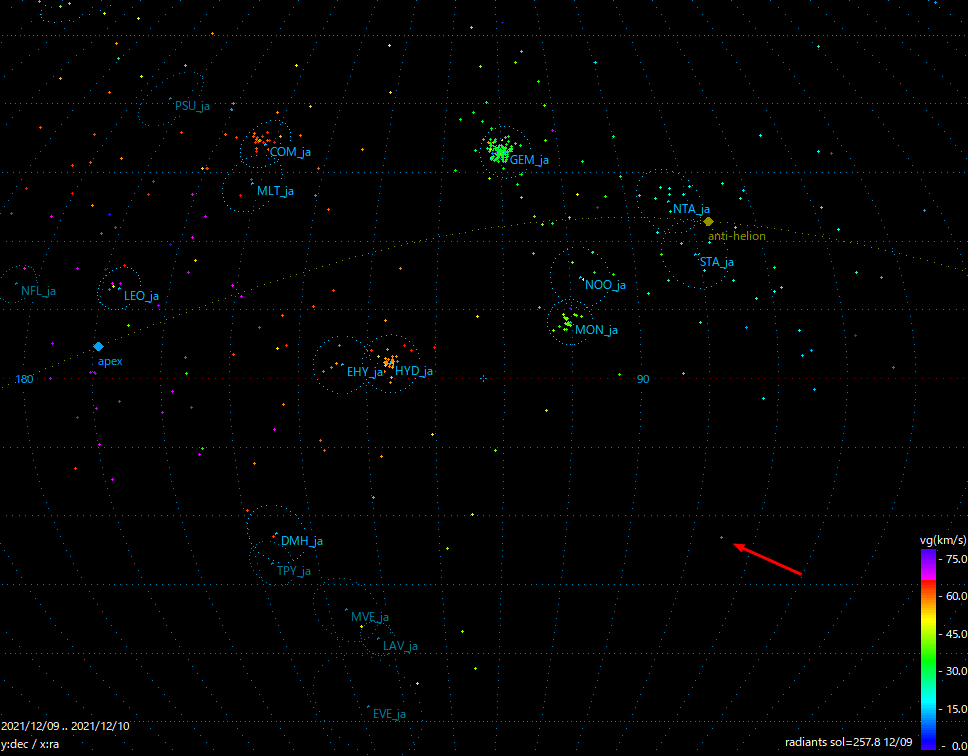Viewport: 968px width, 756px height.
Task: Click the EVE_ja shower label
Action: [x=389, y=715]
